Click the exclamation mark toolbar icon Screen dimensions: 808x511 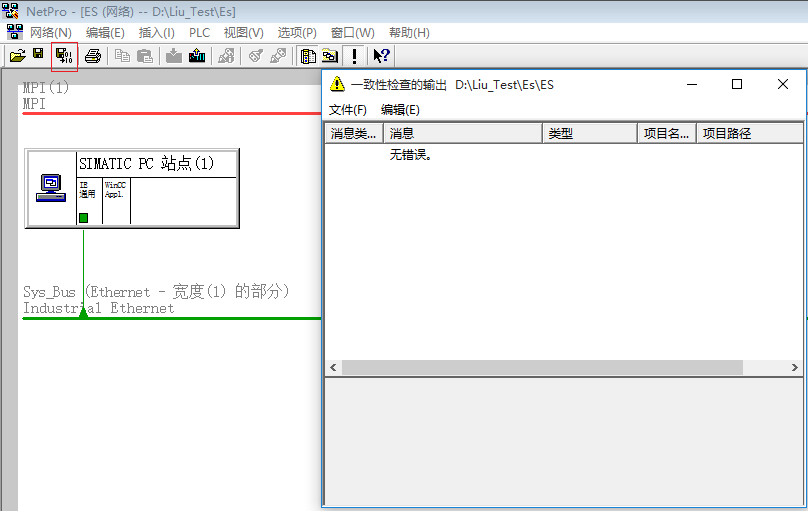click(x=354, y=56)
